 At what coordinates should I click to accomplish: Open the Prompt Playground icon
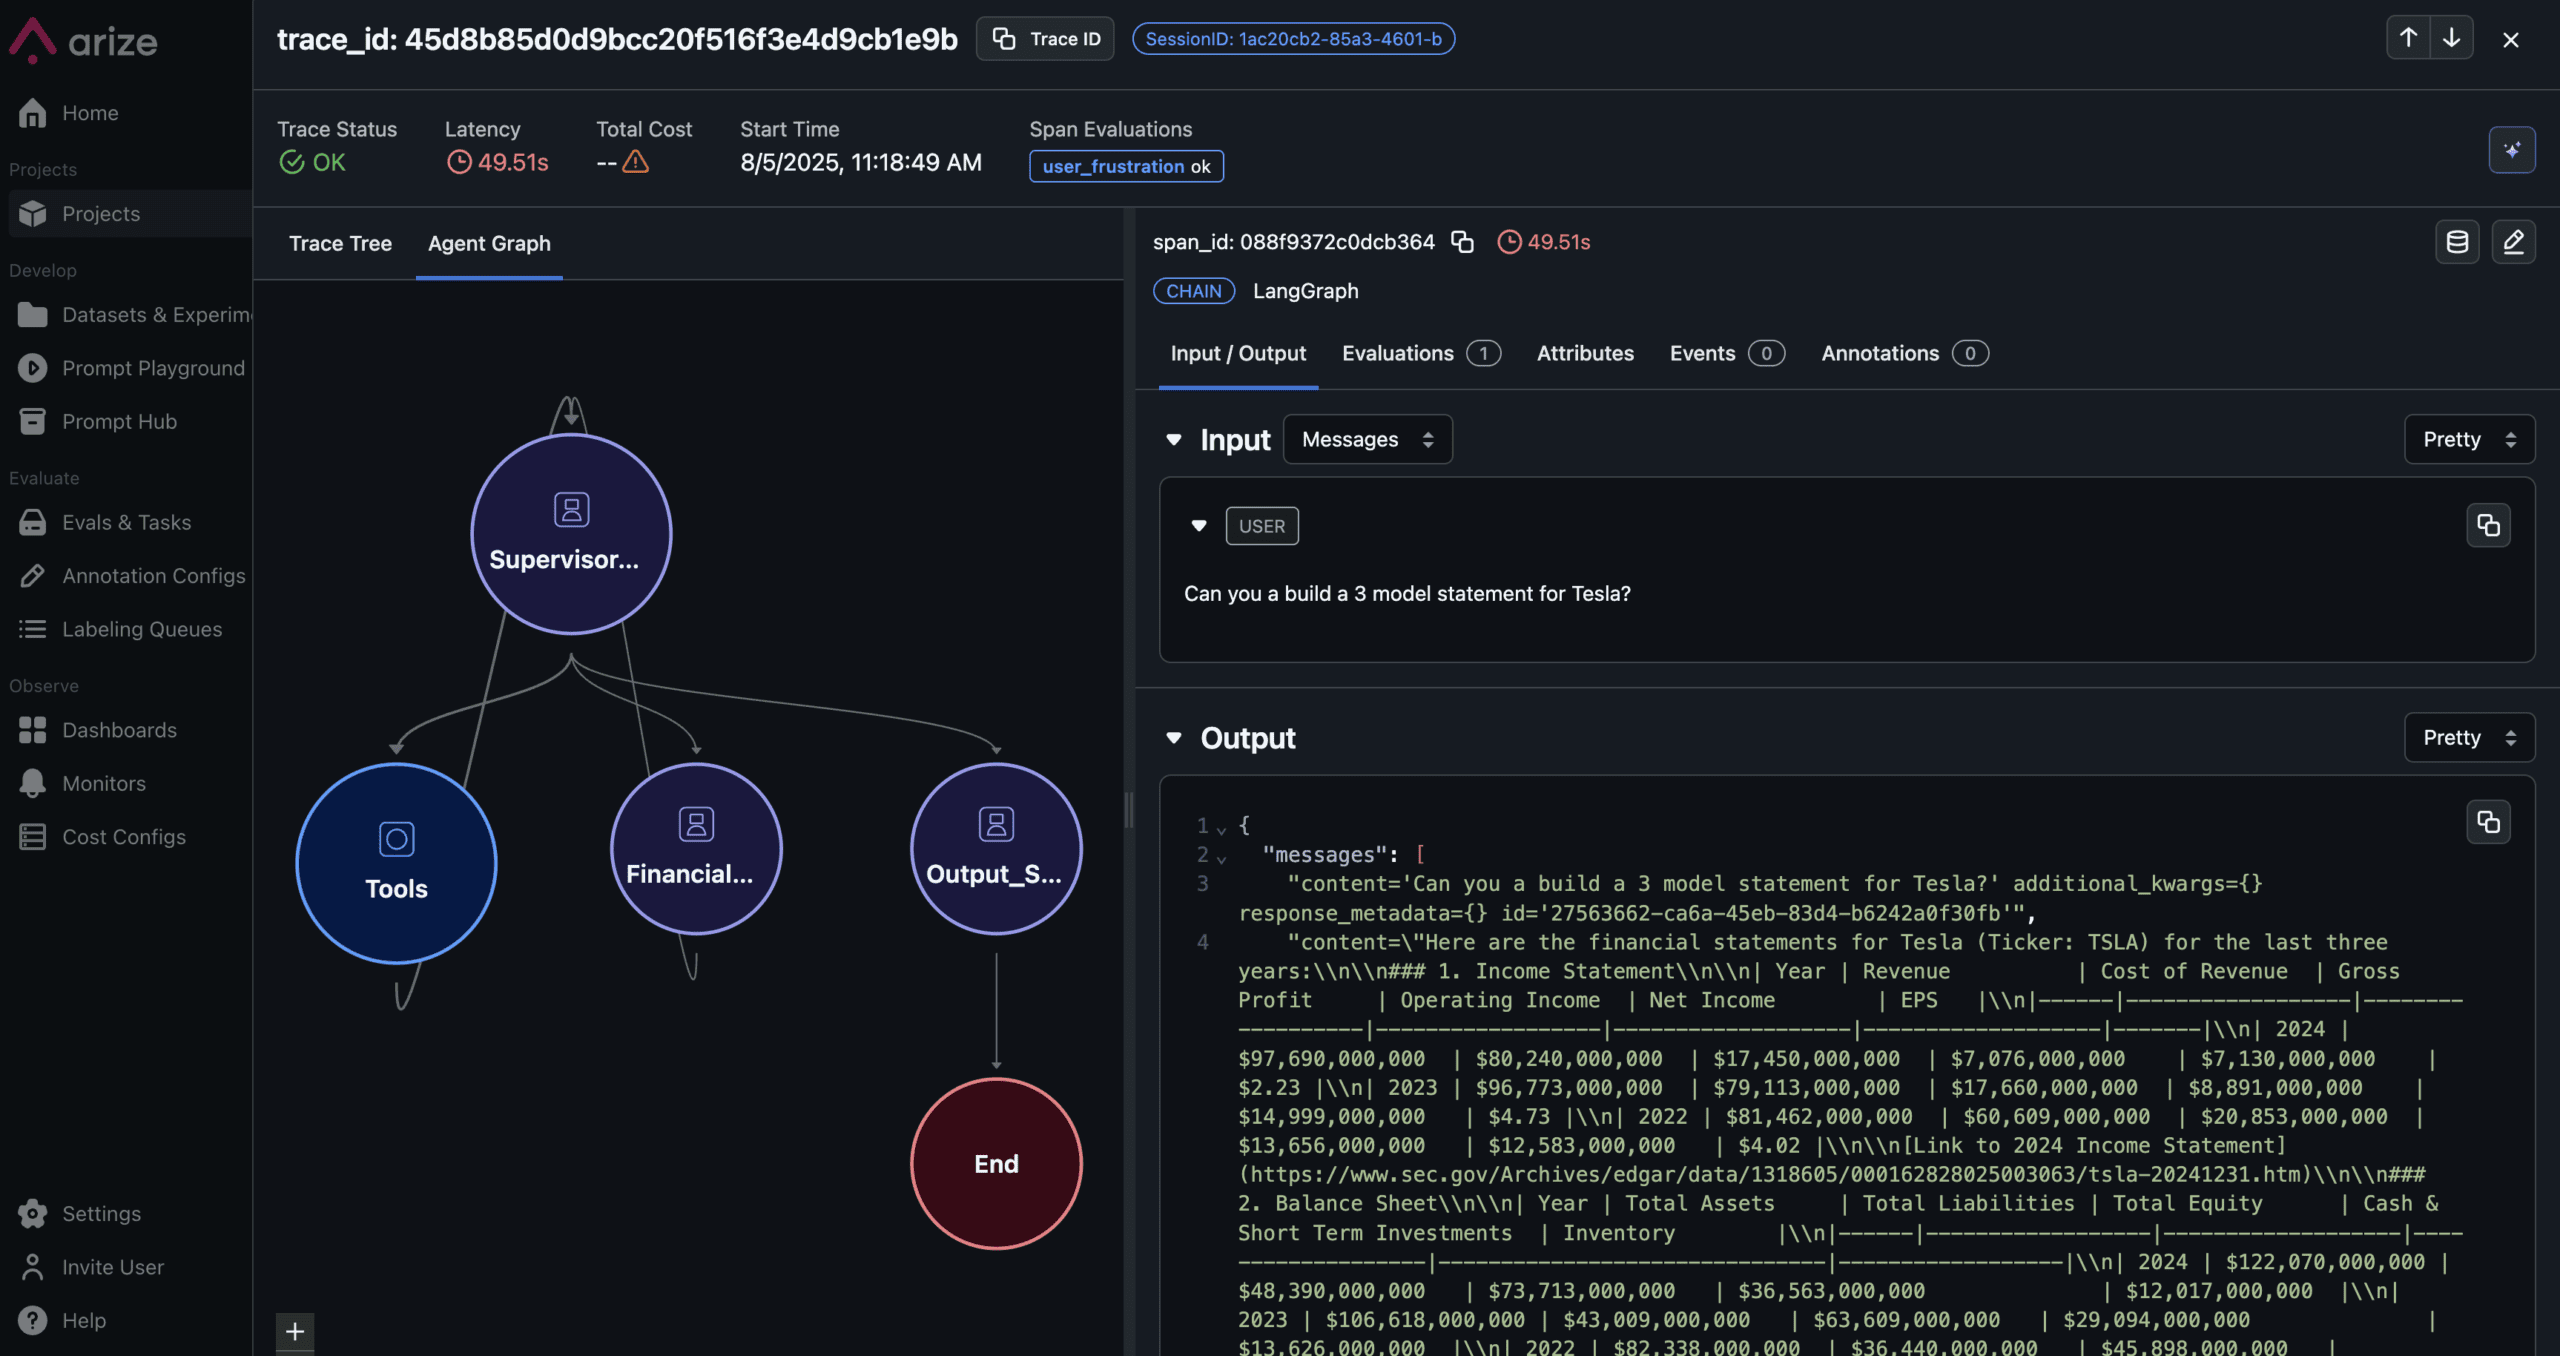[32, 368]
